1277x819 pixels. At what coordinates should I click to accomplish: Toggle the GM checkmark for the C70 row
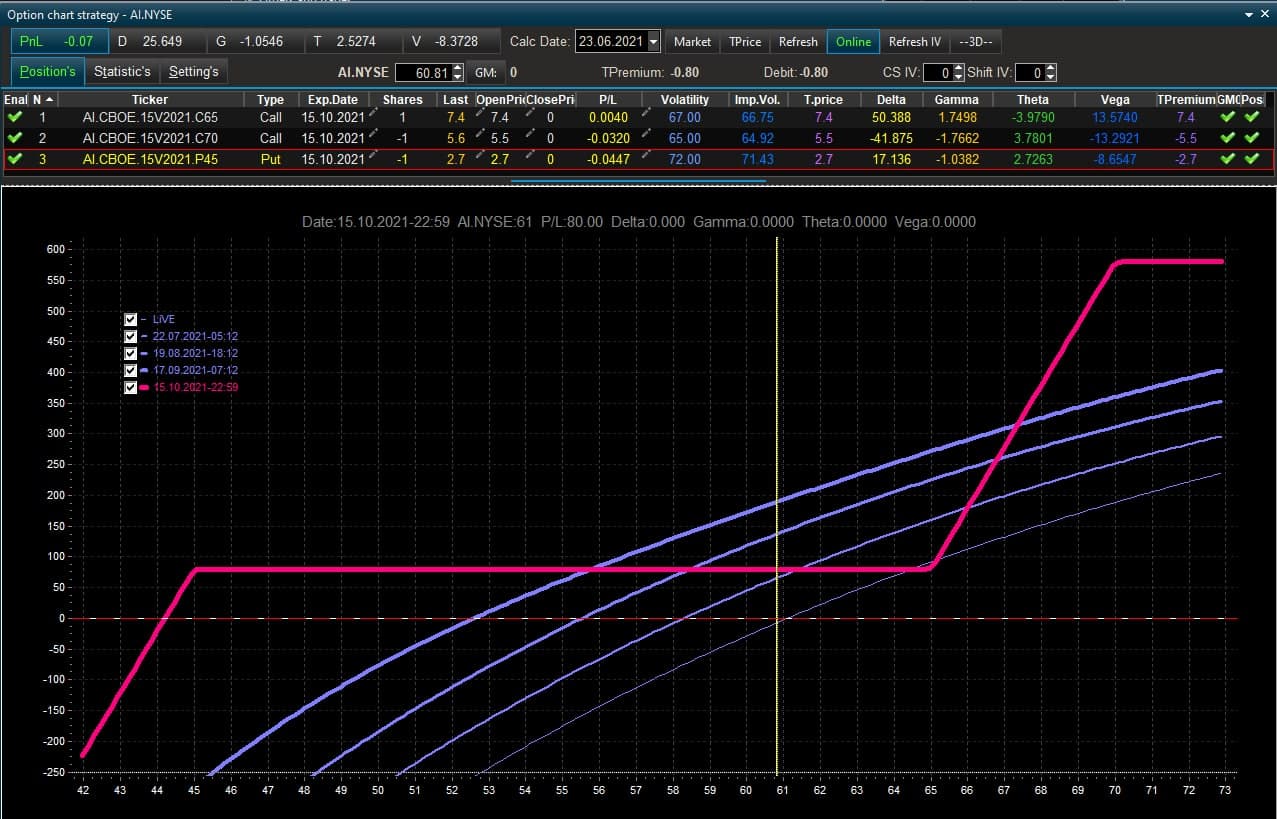tap(1228, 138)
